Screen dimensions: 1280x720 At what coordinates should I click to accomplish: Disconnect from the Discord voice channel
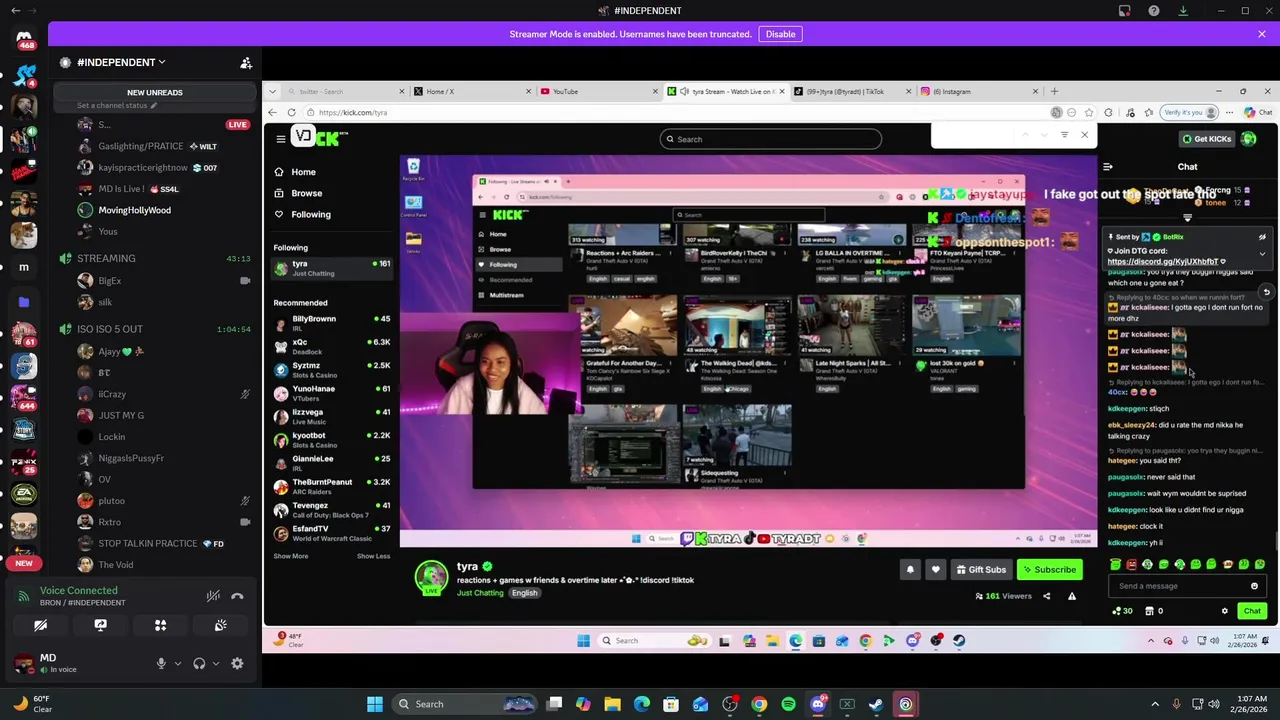click(237, 596)
